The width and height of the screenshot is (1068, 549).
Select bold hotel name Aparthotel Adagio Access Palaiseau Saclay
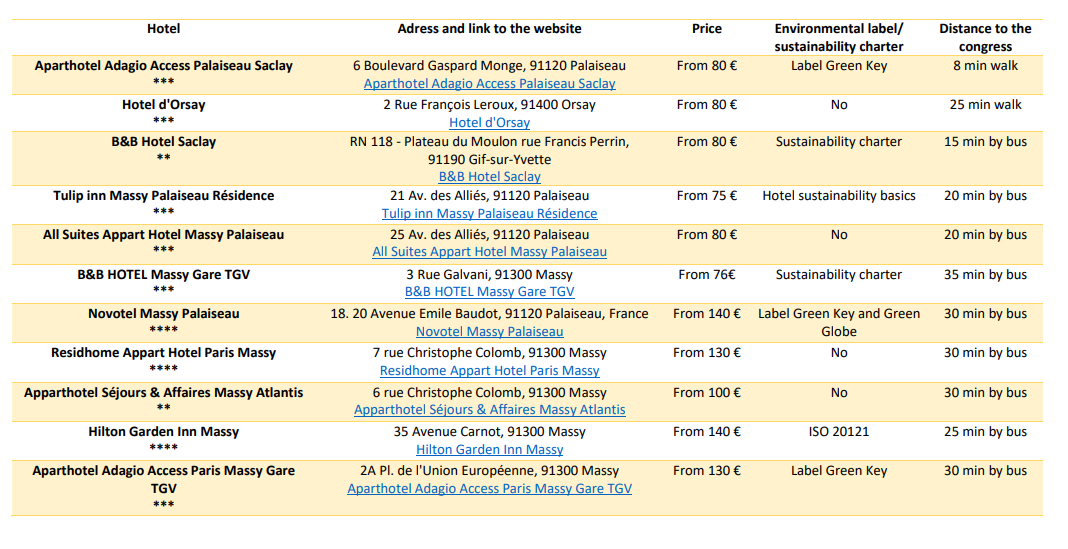click(x=163, y=66)
